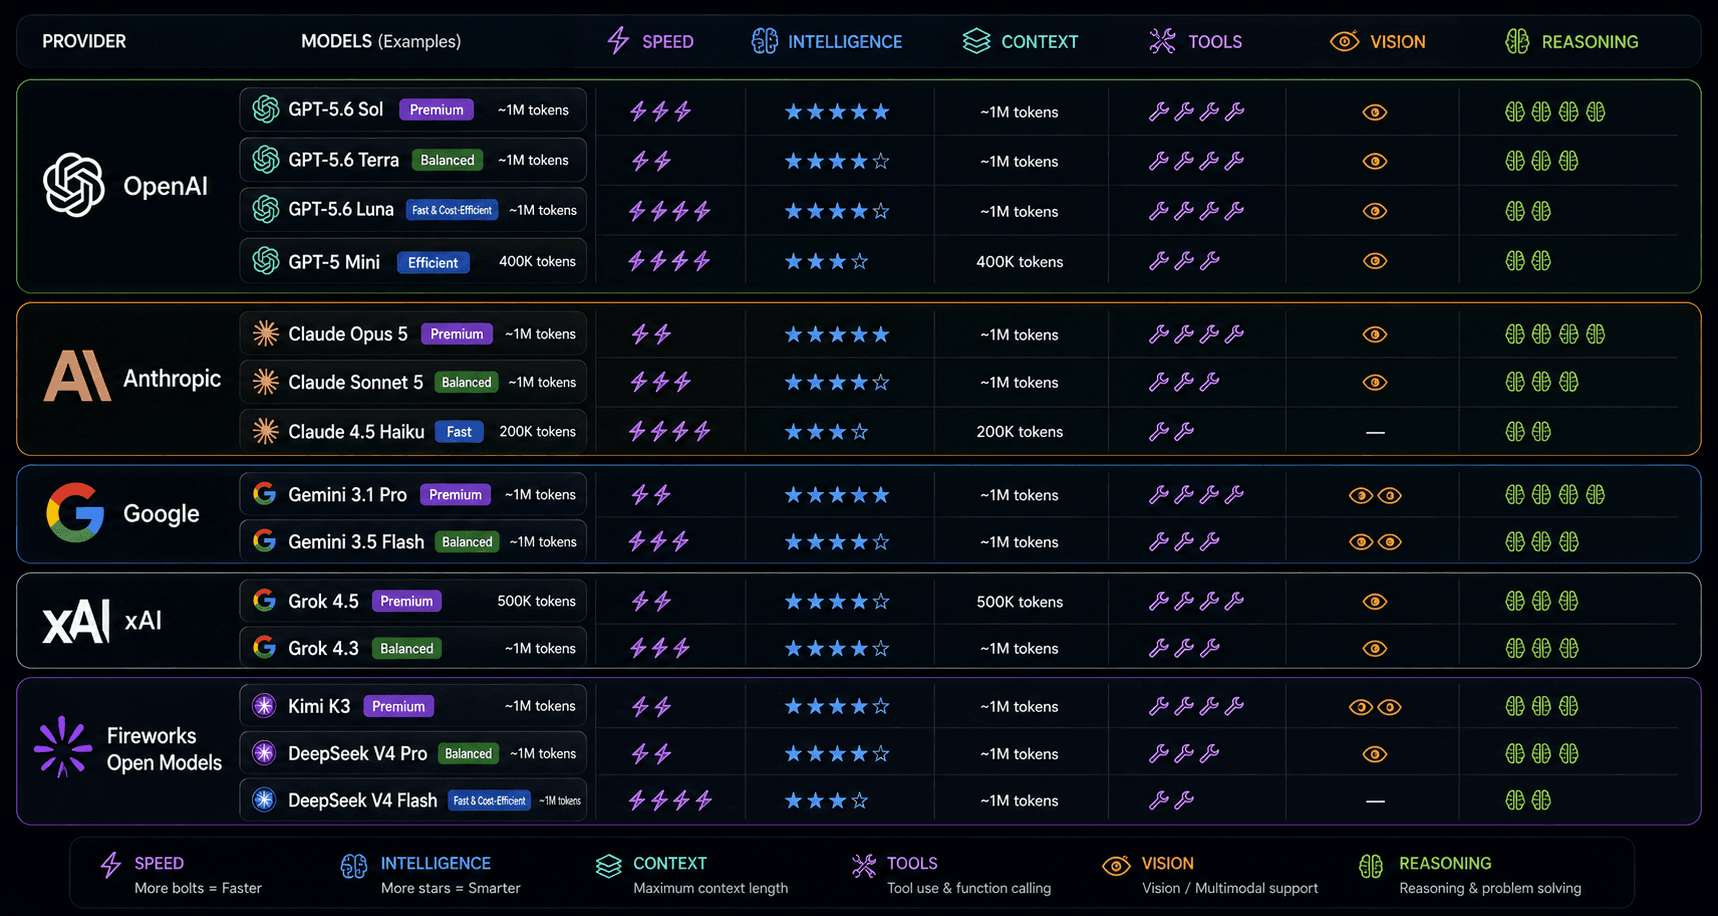Click the Fireworks Open Models provider name
Screen dimensions: 1718x916
[164, 749]
